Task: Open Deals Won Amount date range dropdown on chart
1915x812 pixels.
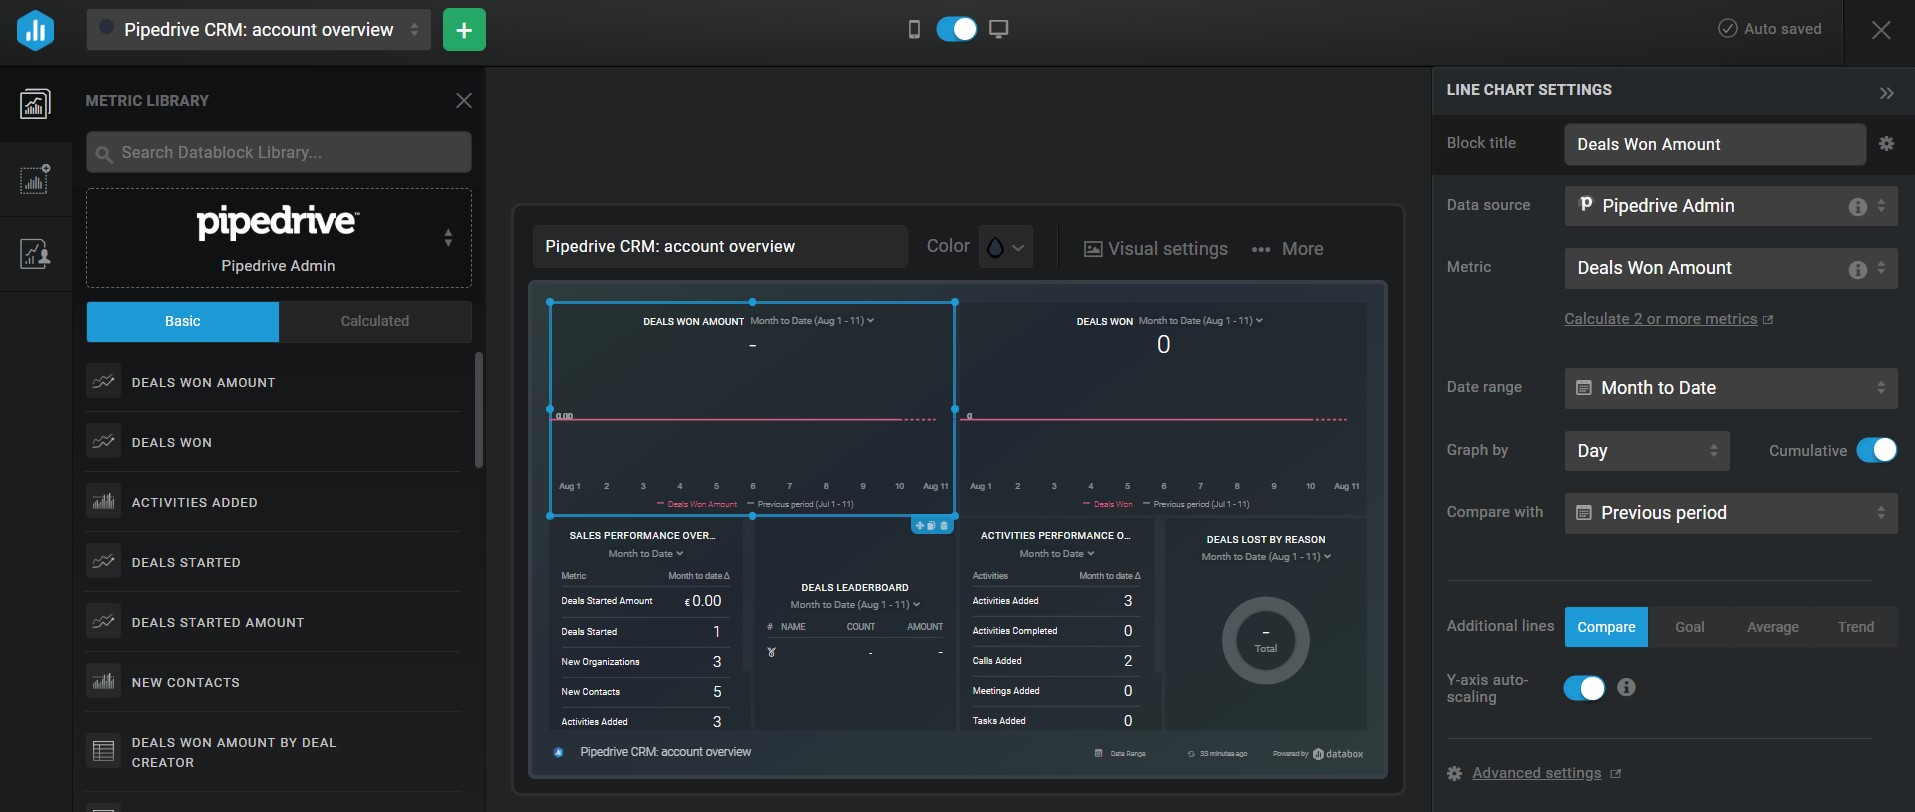Action: coord(812,321)
